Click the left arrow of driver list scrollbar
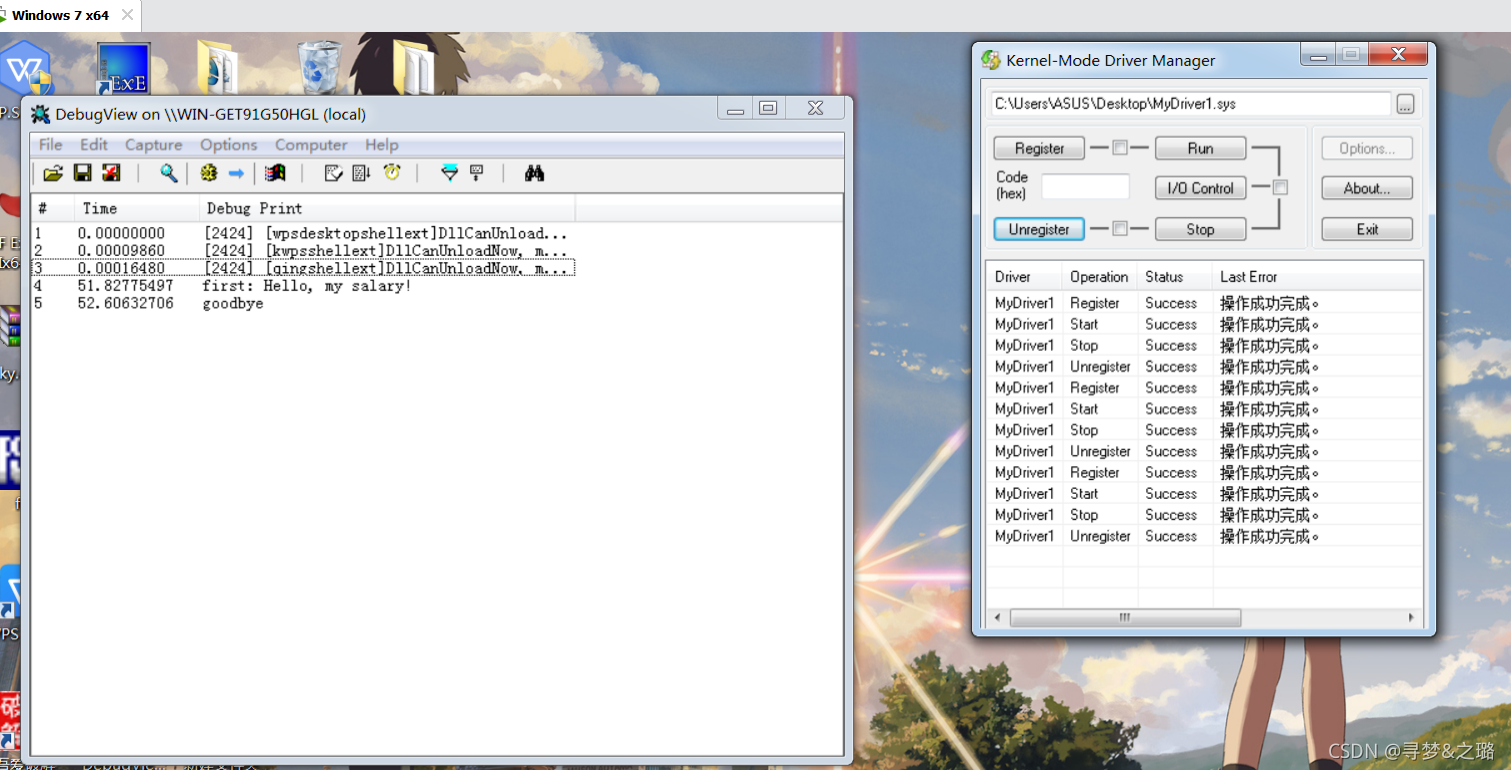Viewport: 1511px width, 770px height. tap(995, 617)
